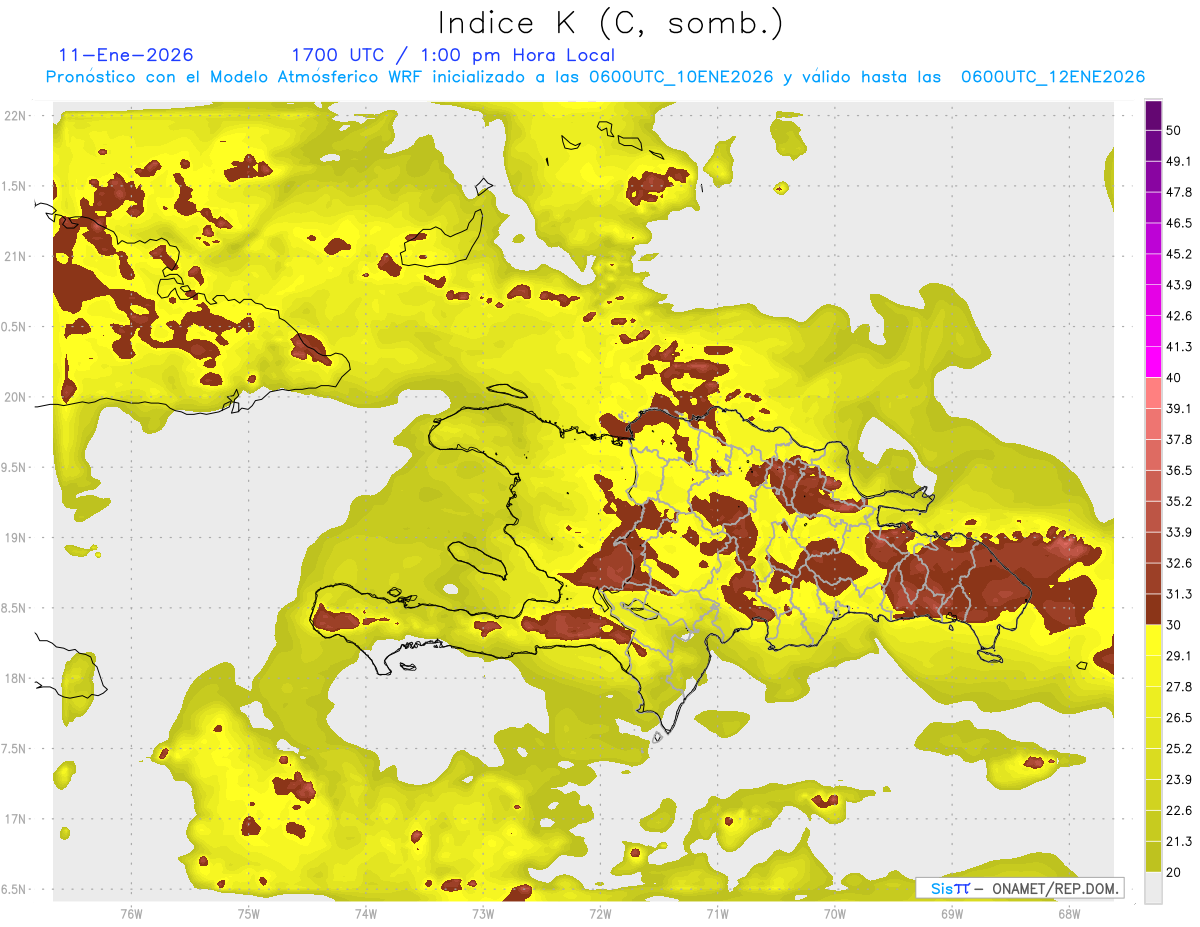1200x927 pixels.
Task: Click the '20N' latitude label
Action: click(x=15, y=398)
